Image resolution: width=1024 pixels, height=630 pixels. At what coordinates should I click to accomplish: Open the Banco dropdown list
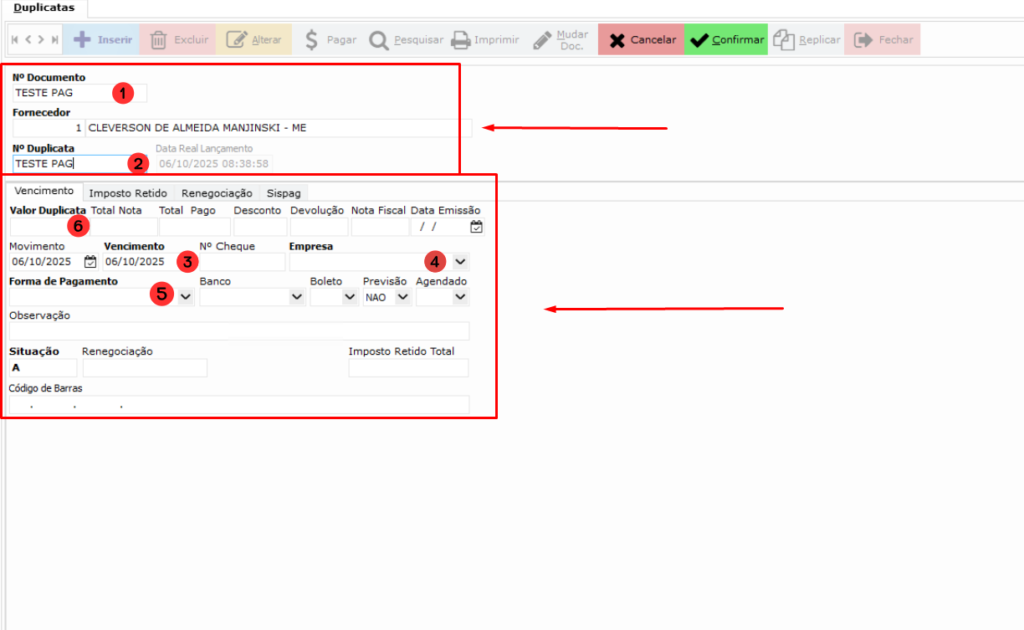coord(296,297)
